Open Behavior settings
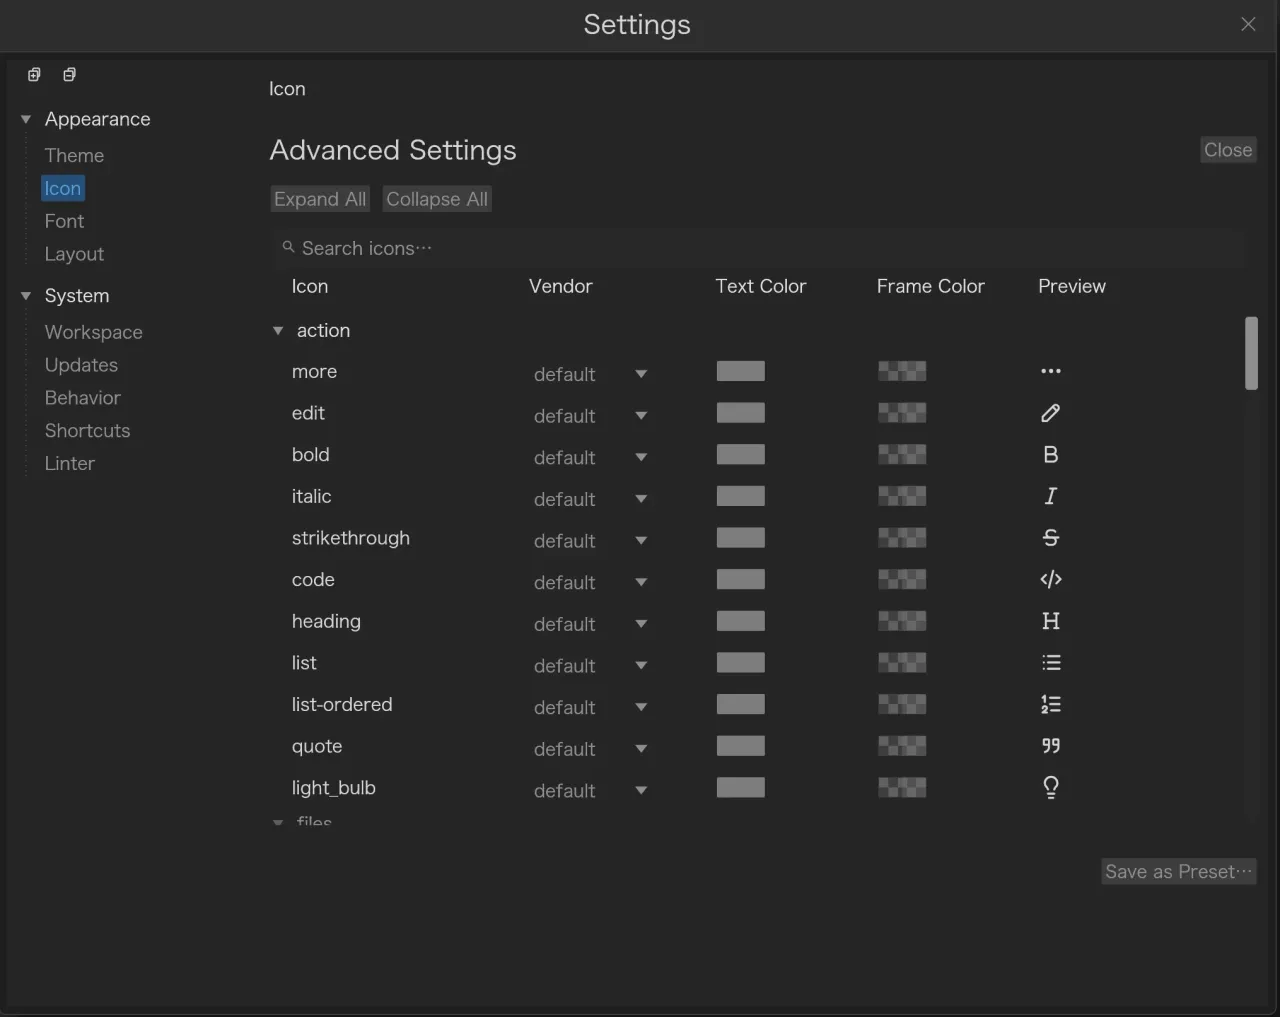The height and width of the screenshot is (1017, 1280). pos(82,398)
